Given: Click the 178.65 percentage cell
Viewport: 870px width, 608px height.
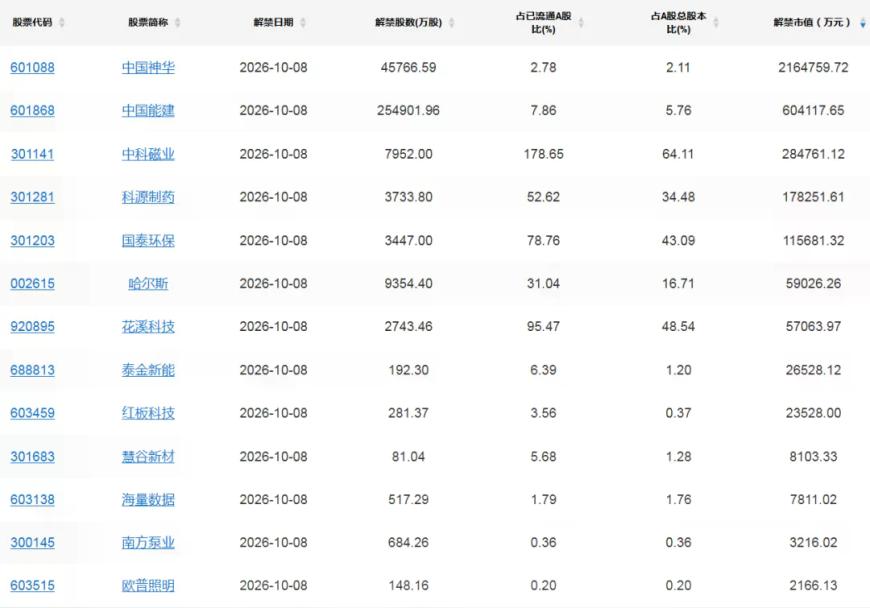Looking at the screenshot, I should pyautogui.click(x=543, y=154).
